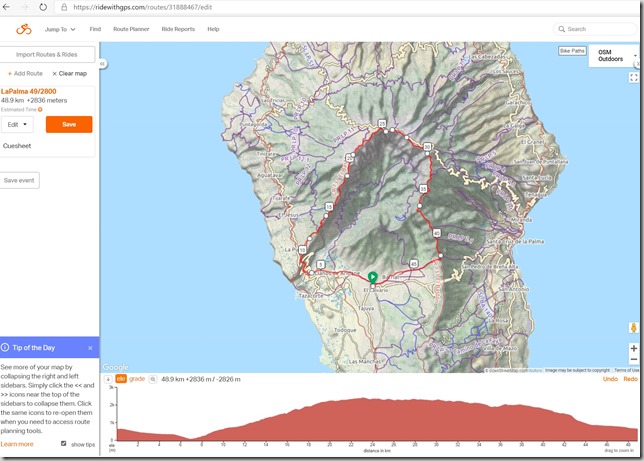Click the padlock site info icon
The height and width of the screenshot is (461, 644).
point(64,7)
